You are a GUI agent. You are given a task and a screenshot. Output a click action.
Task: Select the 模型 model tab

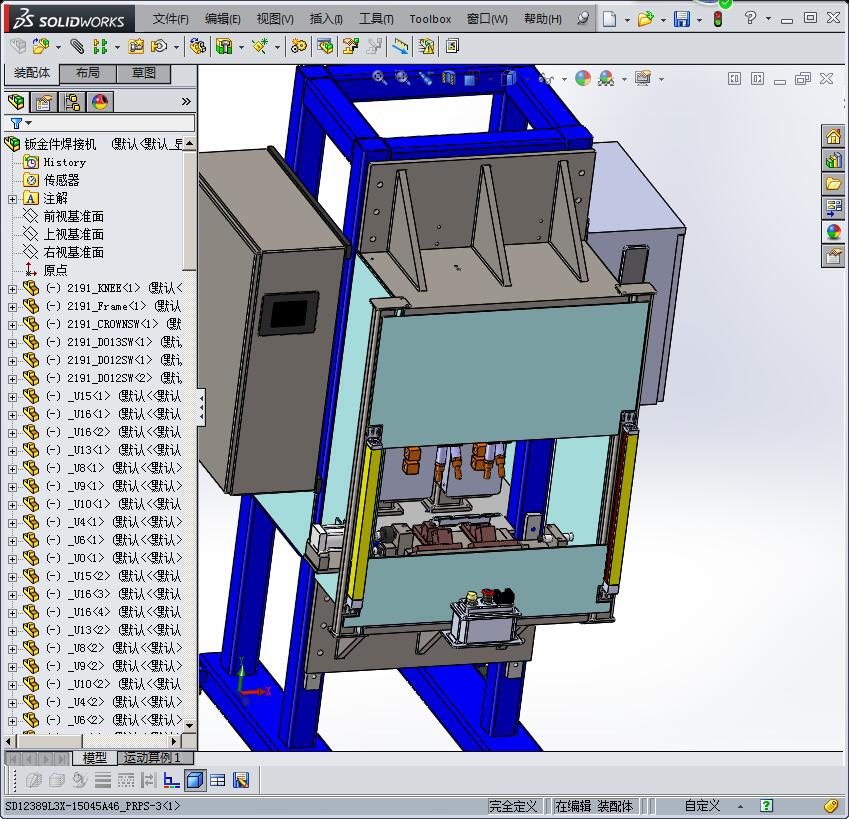click(95, 758)
